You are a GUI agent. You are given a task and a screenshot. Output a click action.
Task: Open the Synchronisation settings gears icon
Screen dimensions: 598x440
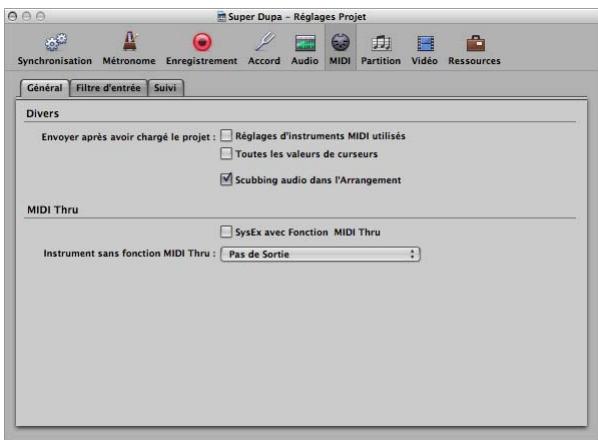click(x=55, y=42)
